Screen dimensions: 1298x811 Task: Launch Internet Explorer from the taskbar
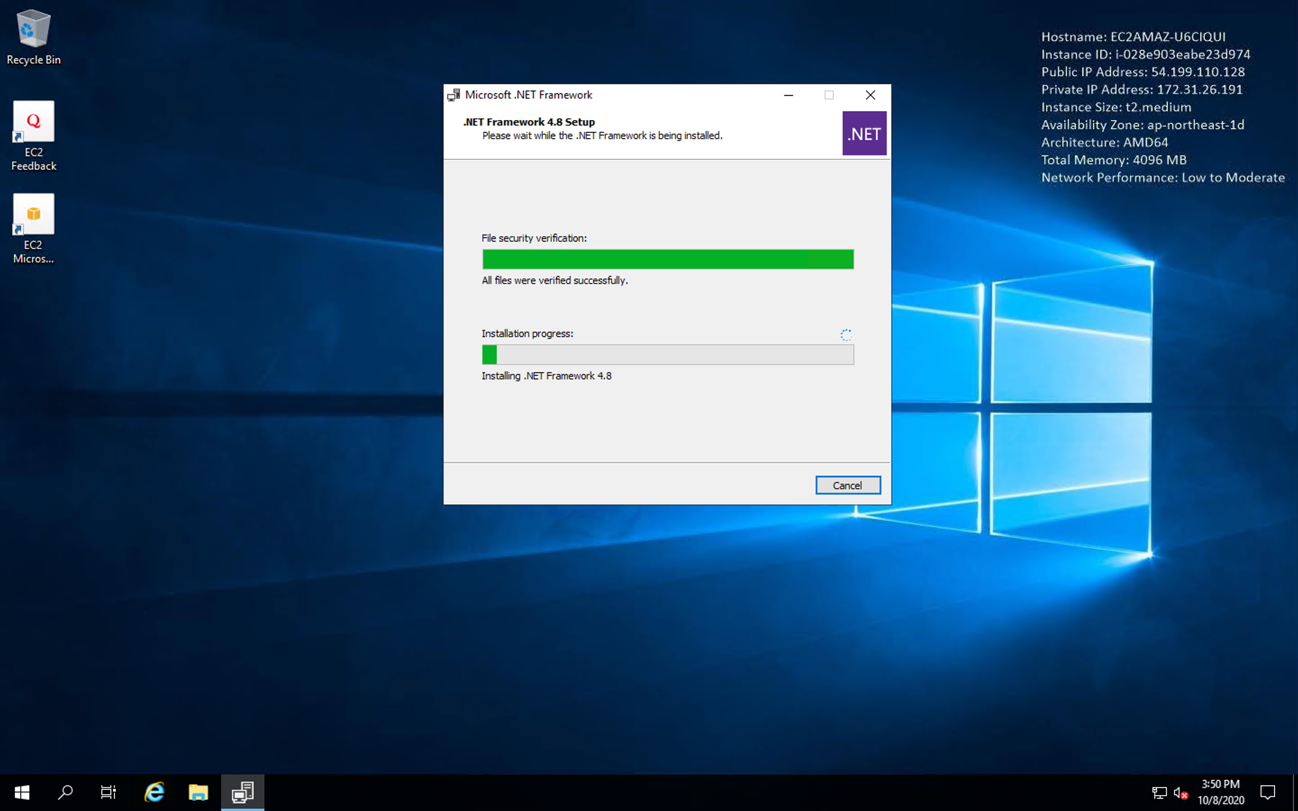click(154, 792)
